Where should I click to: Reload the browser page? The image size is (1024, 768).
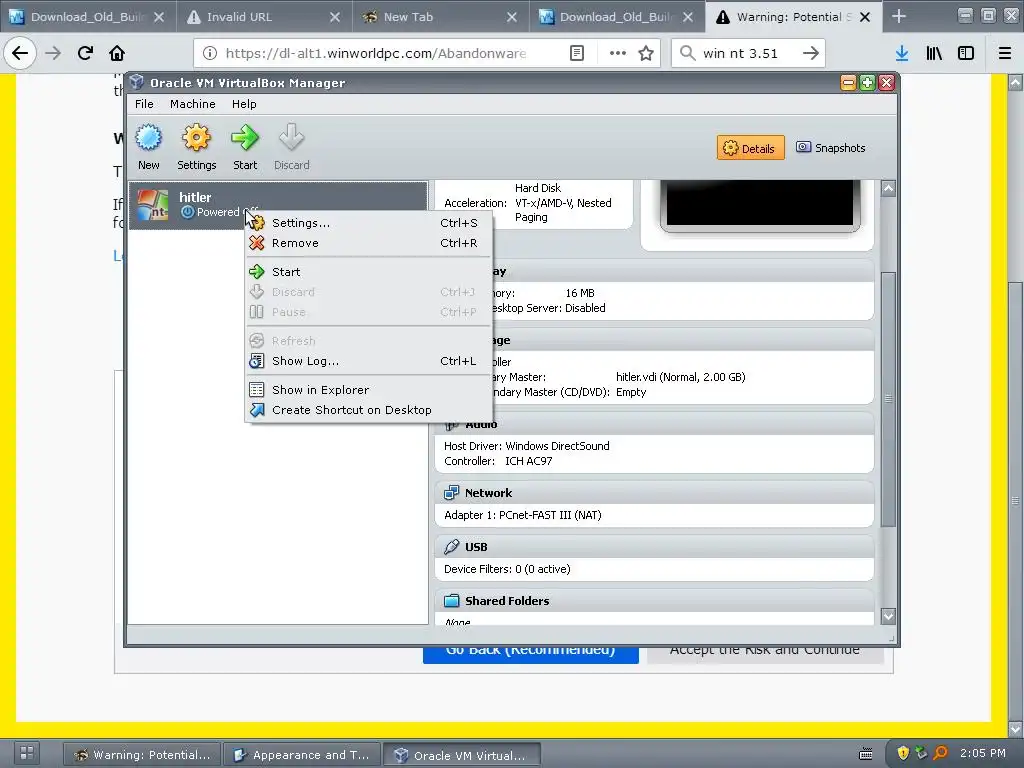(x=85, y=53)
